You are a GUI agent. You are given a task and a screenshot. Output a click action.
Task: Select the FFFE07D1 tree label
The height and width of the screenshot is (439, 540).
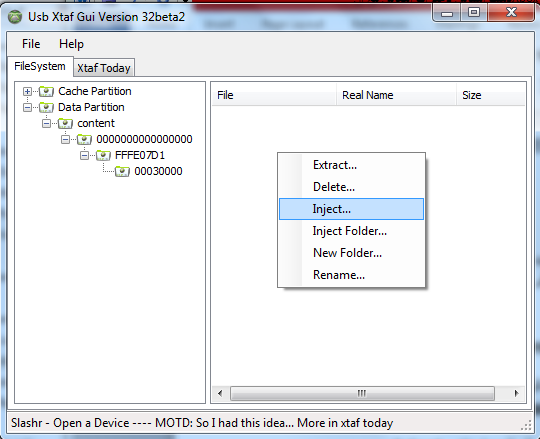[x=140, y=155]
